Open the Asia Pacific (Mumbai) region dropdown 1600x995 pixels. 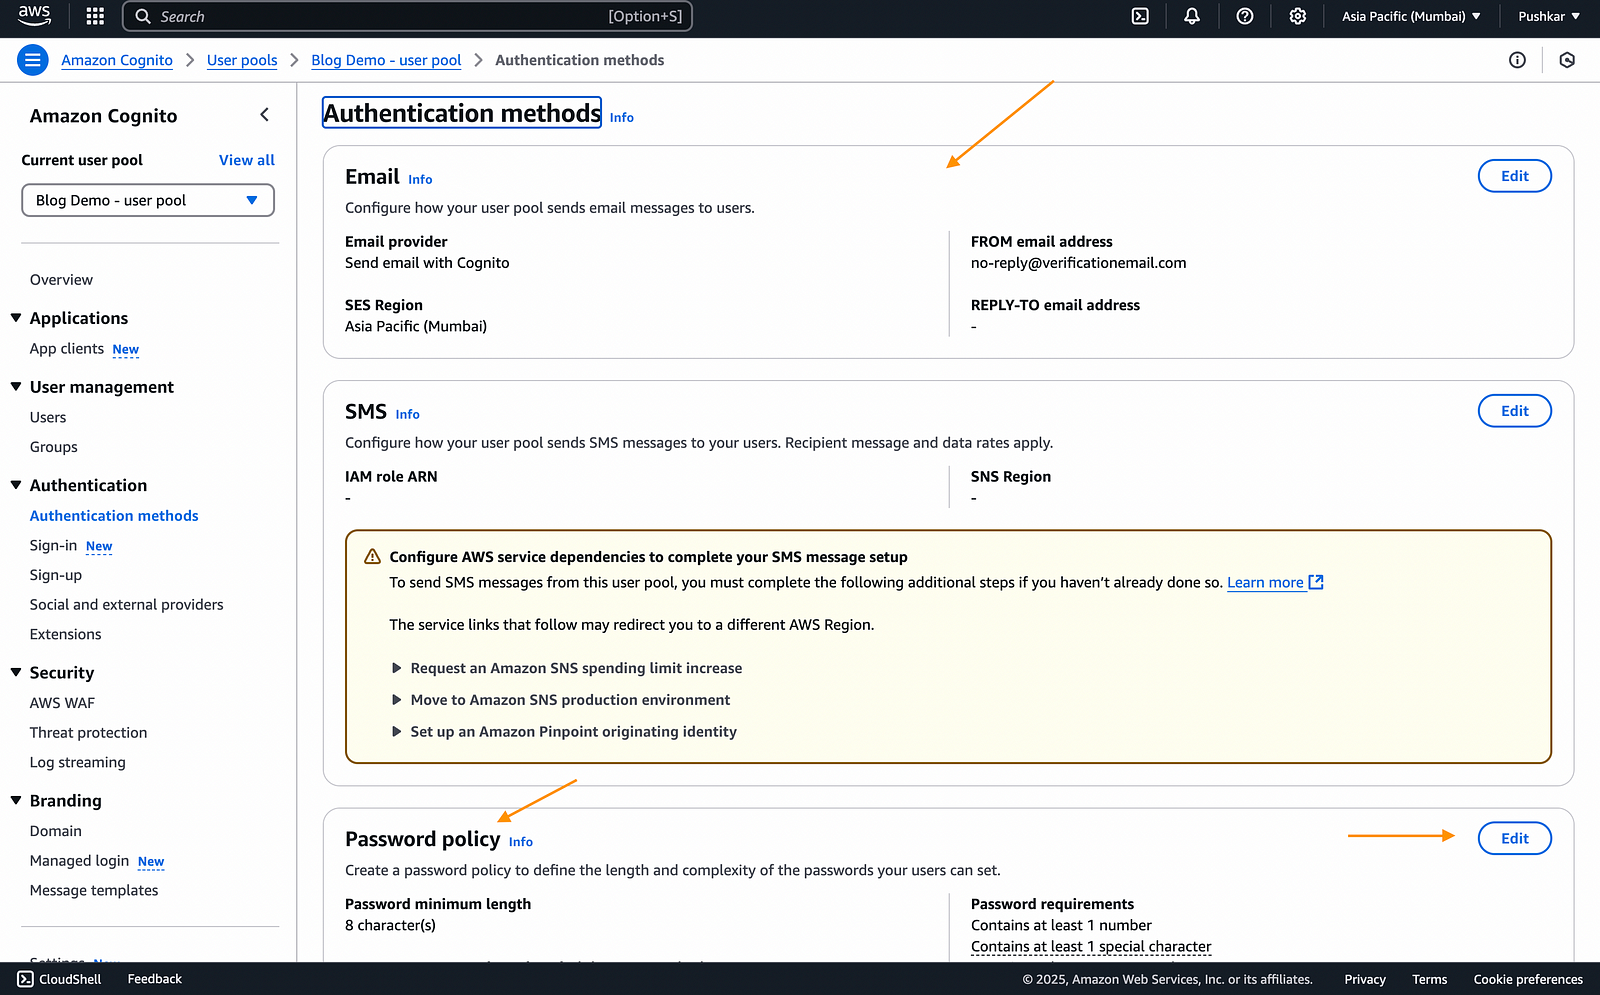[1411, 16]
